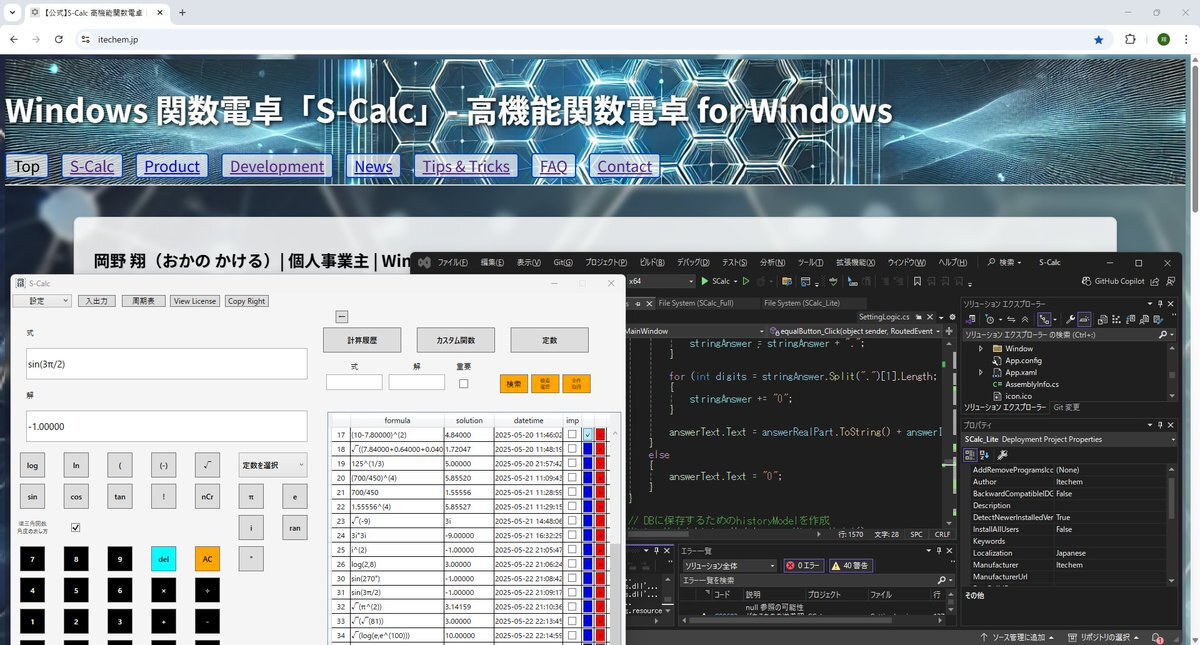
Task: Reload the page with Chrome's refresh icon
Action: 58,39
